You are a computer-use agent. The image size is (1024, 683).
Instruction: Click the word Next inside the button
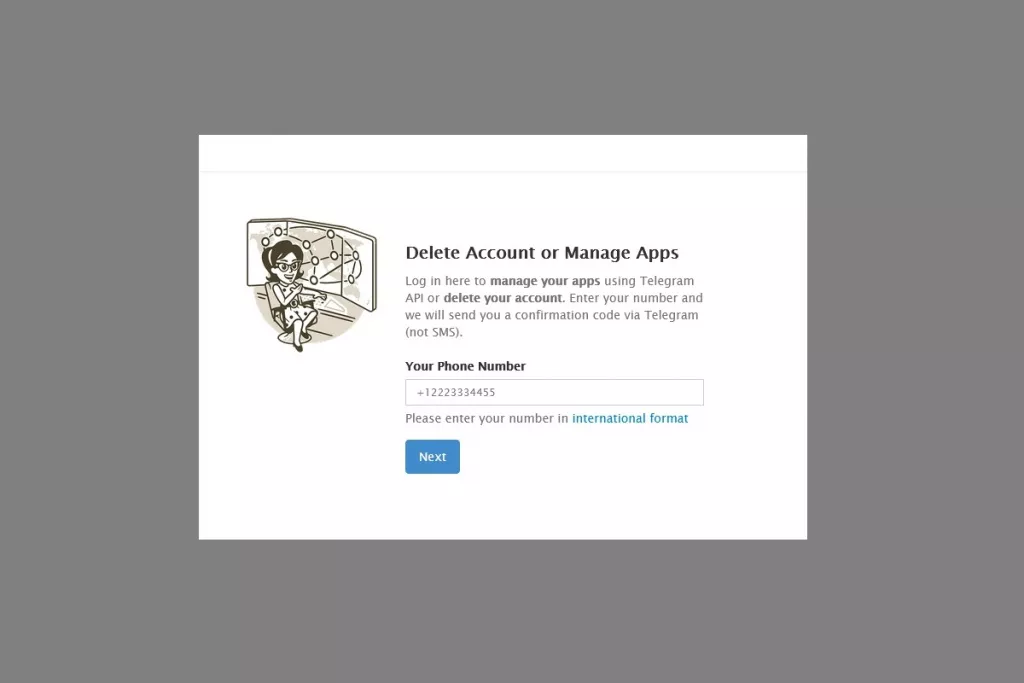click(432, 456)
